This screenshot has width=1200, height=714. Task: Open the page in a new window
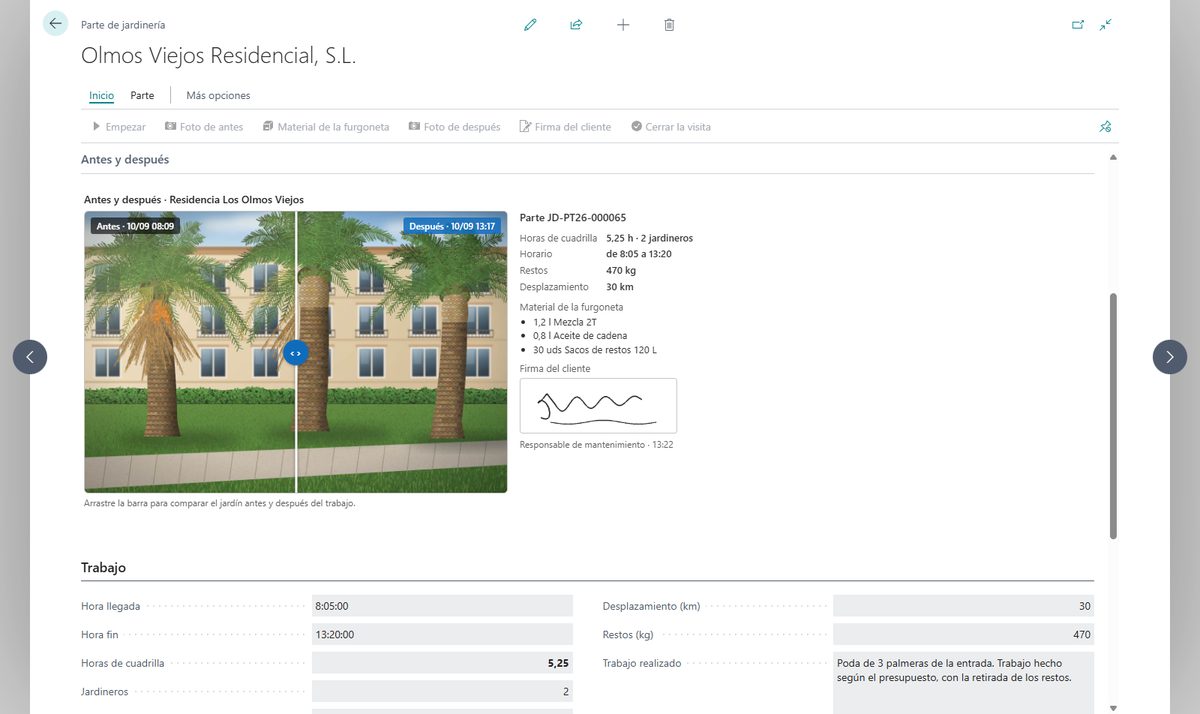click(x=1078, y=25)
